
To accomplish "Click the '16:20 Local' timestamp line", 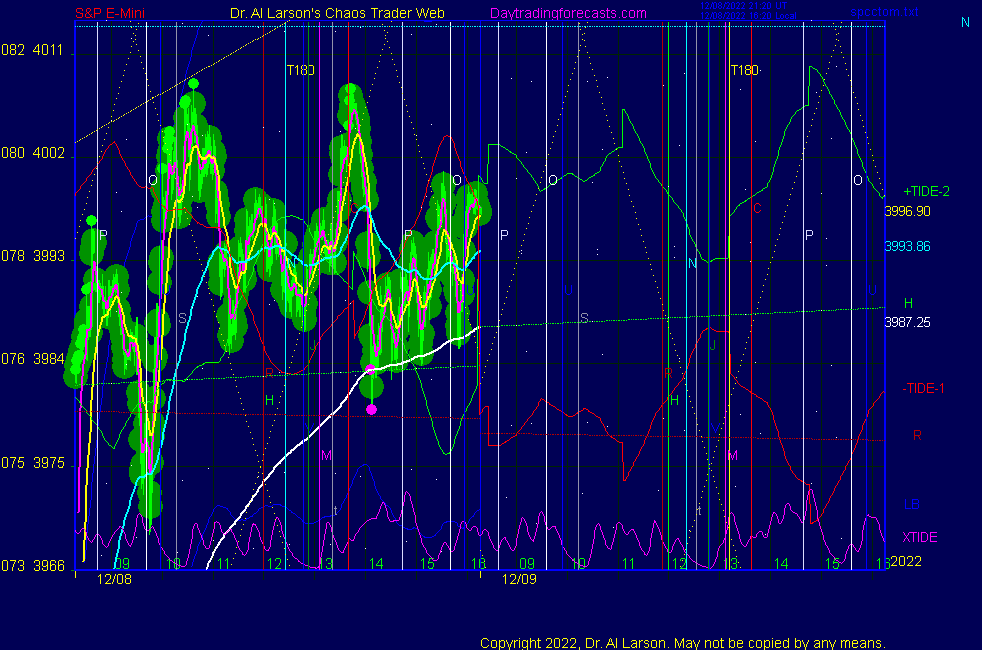I will click(x=748, y=16).
